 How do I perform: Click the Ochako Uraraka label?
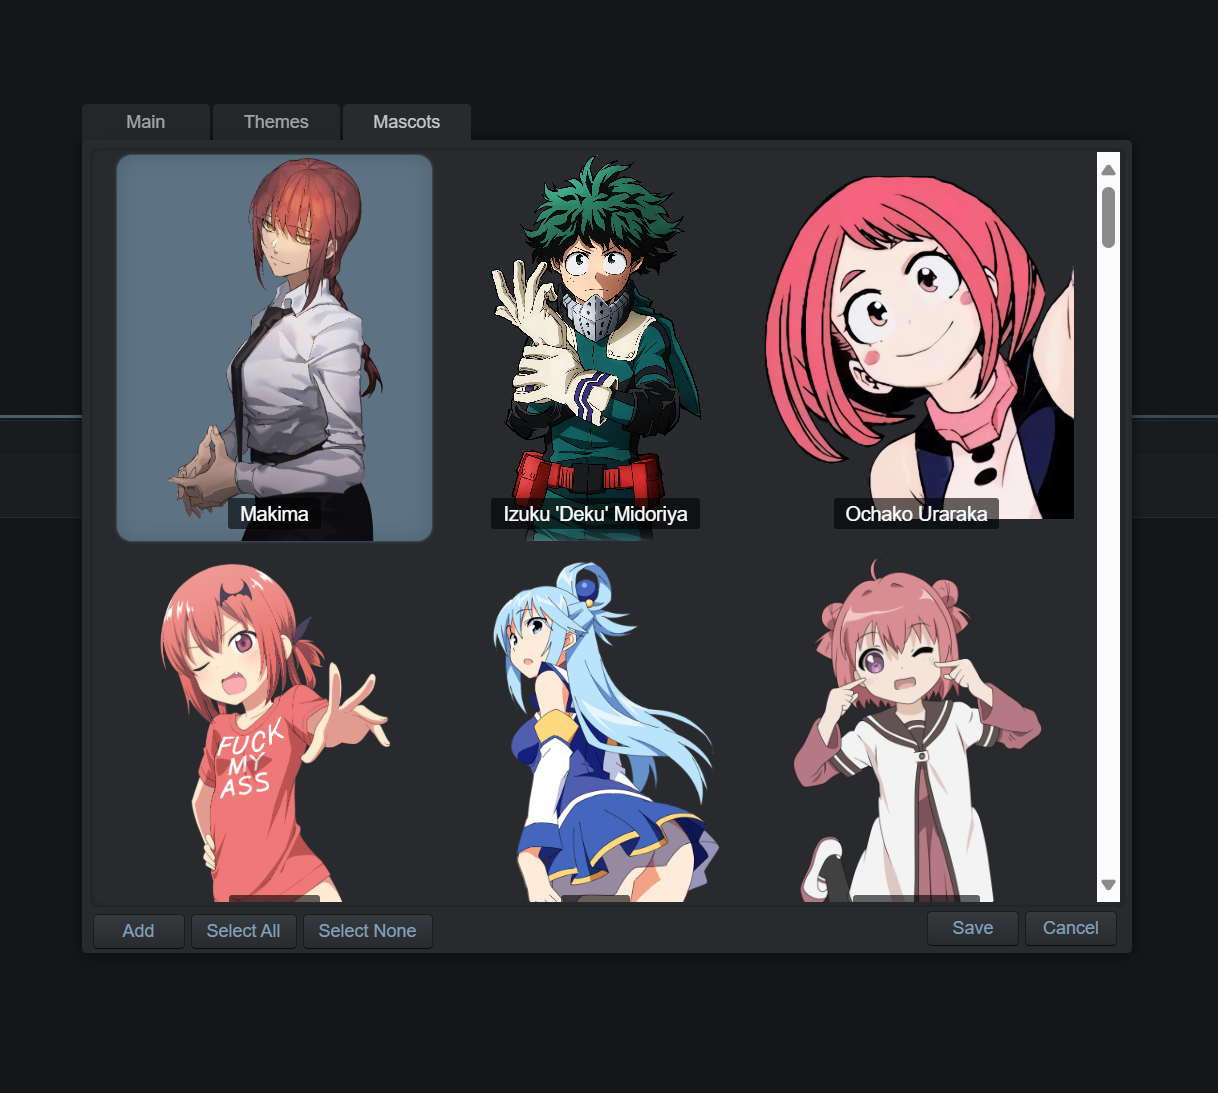pyautogui.click(x=916, y=514)
